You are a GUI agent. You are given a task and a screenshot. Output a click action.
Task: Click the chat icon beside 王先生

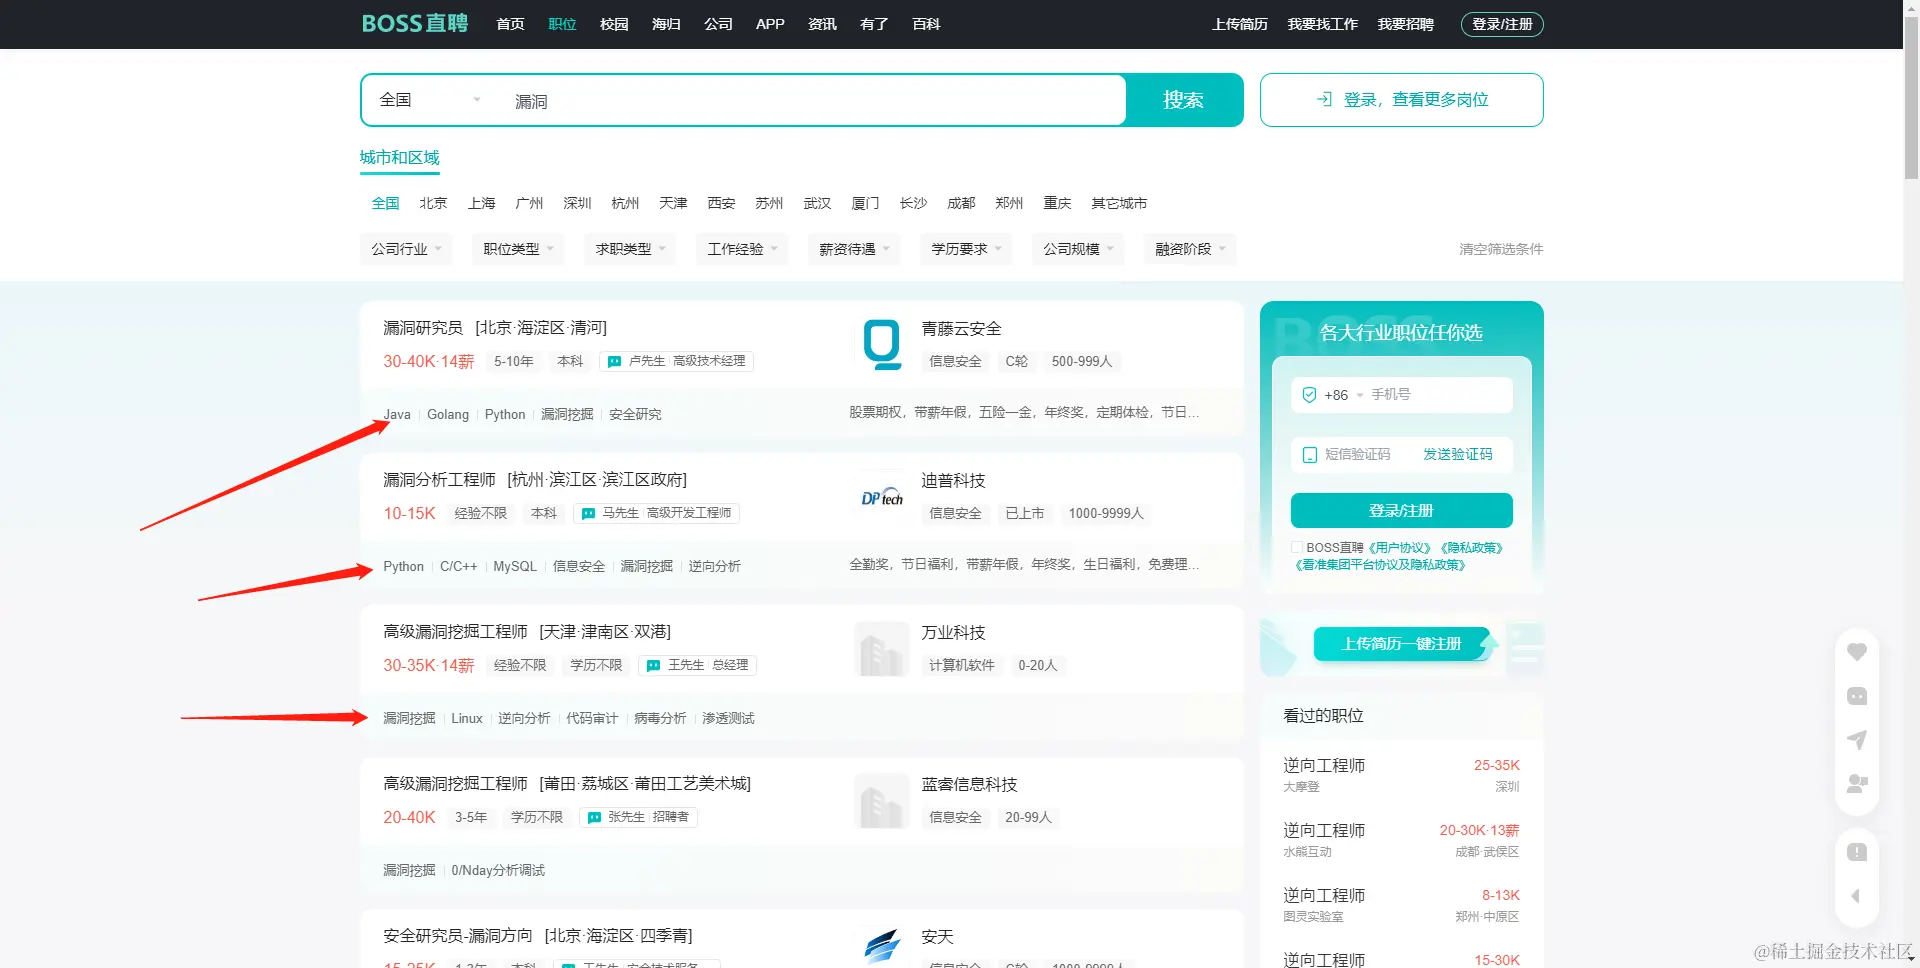point(653,666)
